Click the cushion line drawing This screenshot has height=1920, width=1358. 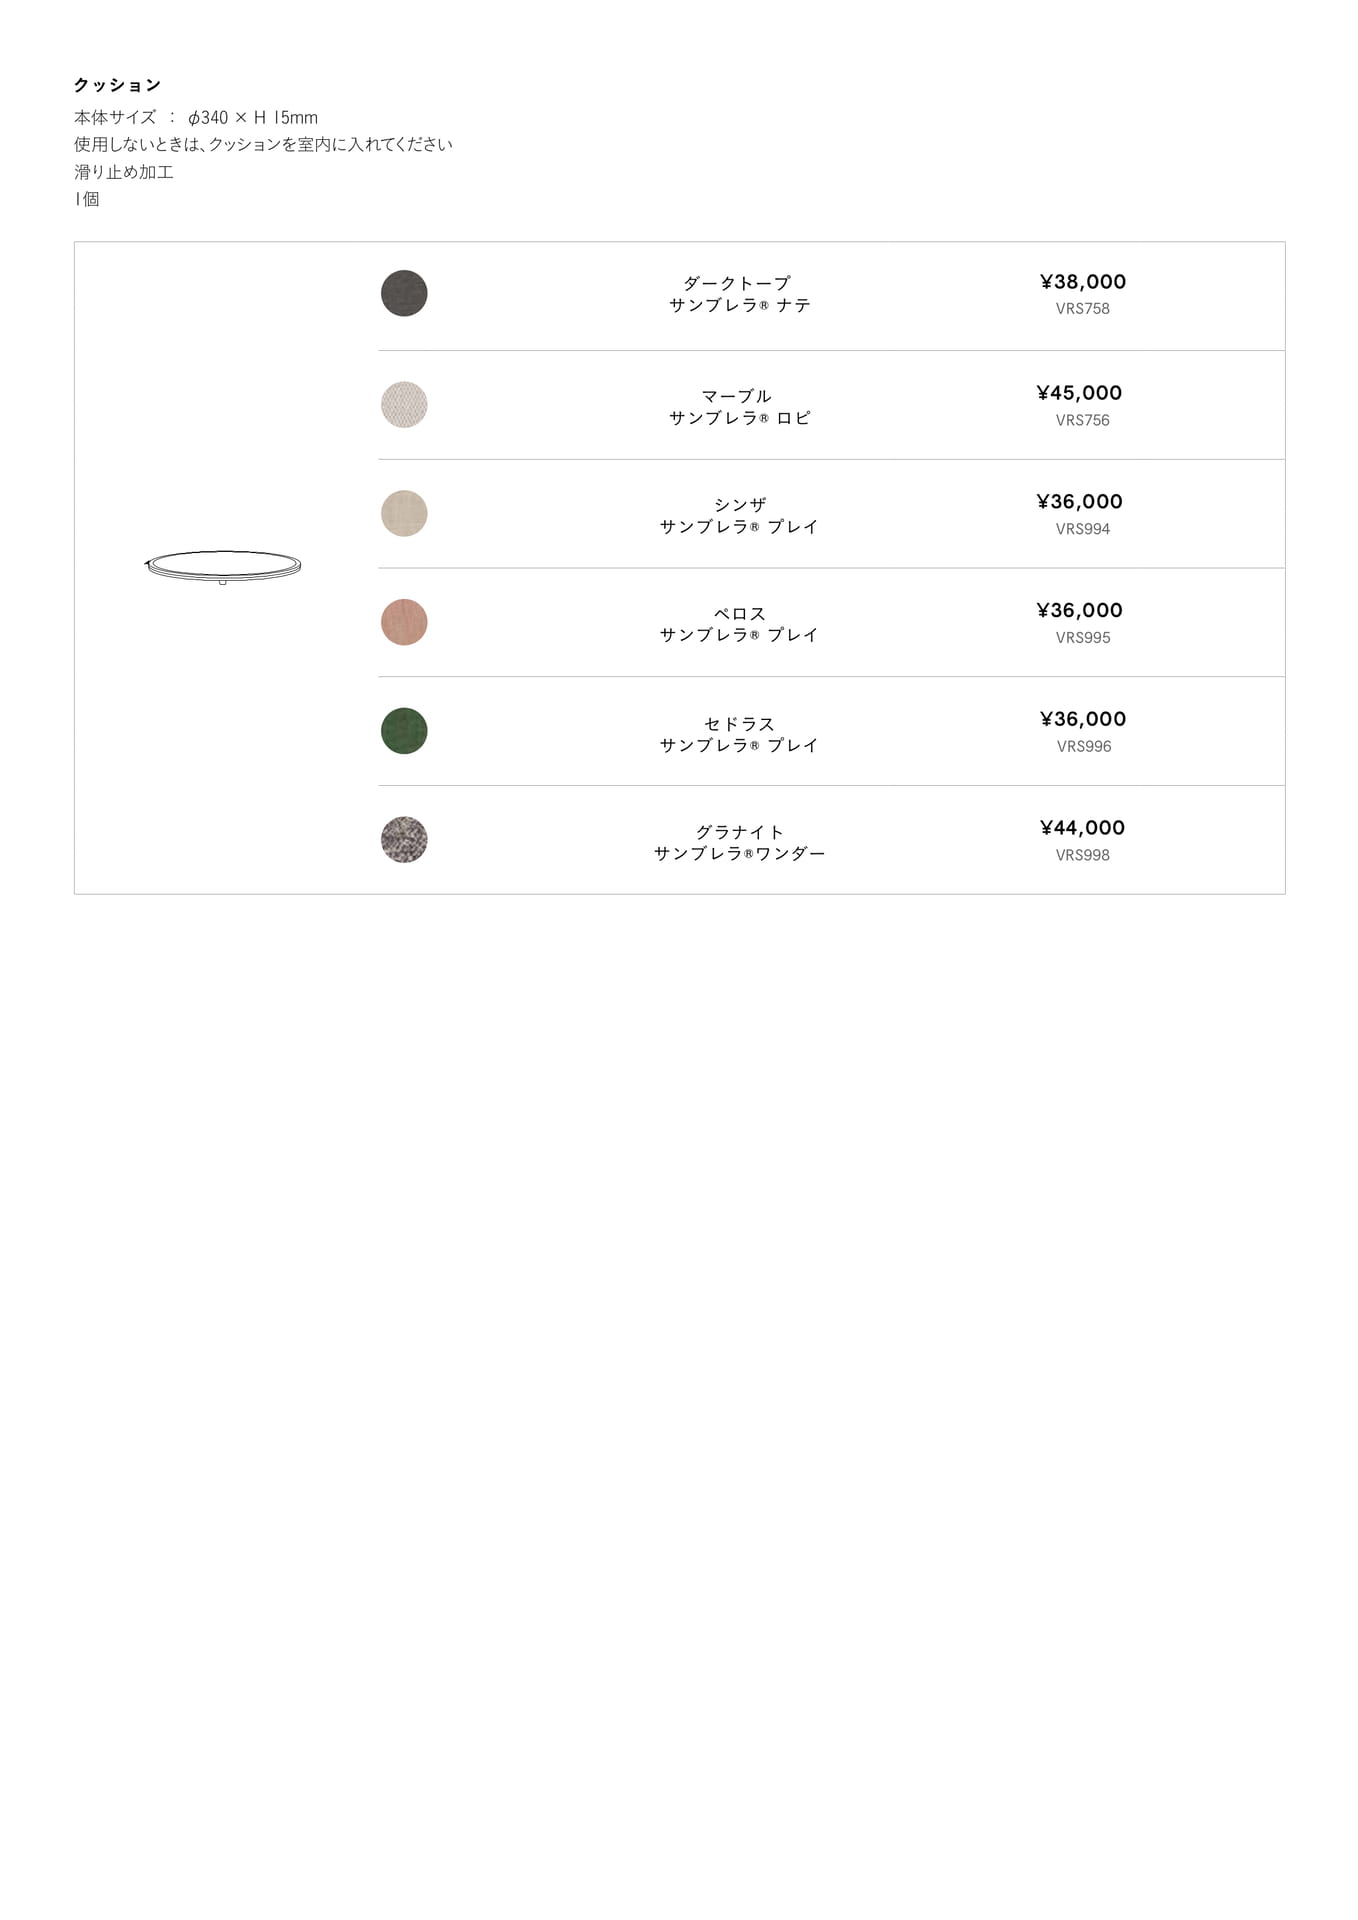pos(222,566)
